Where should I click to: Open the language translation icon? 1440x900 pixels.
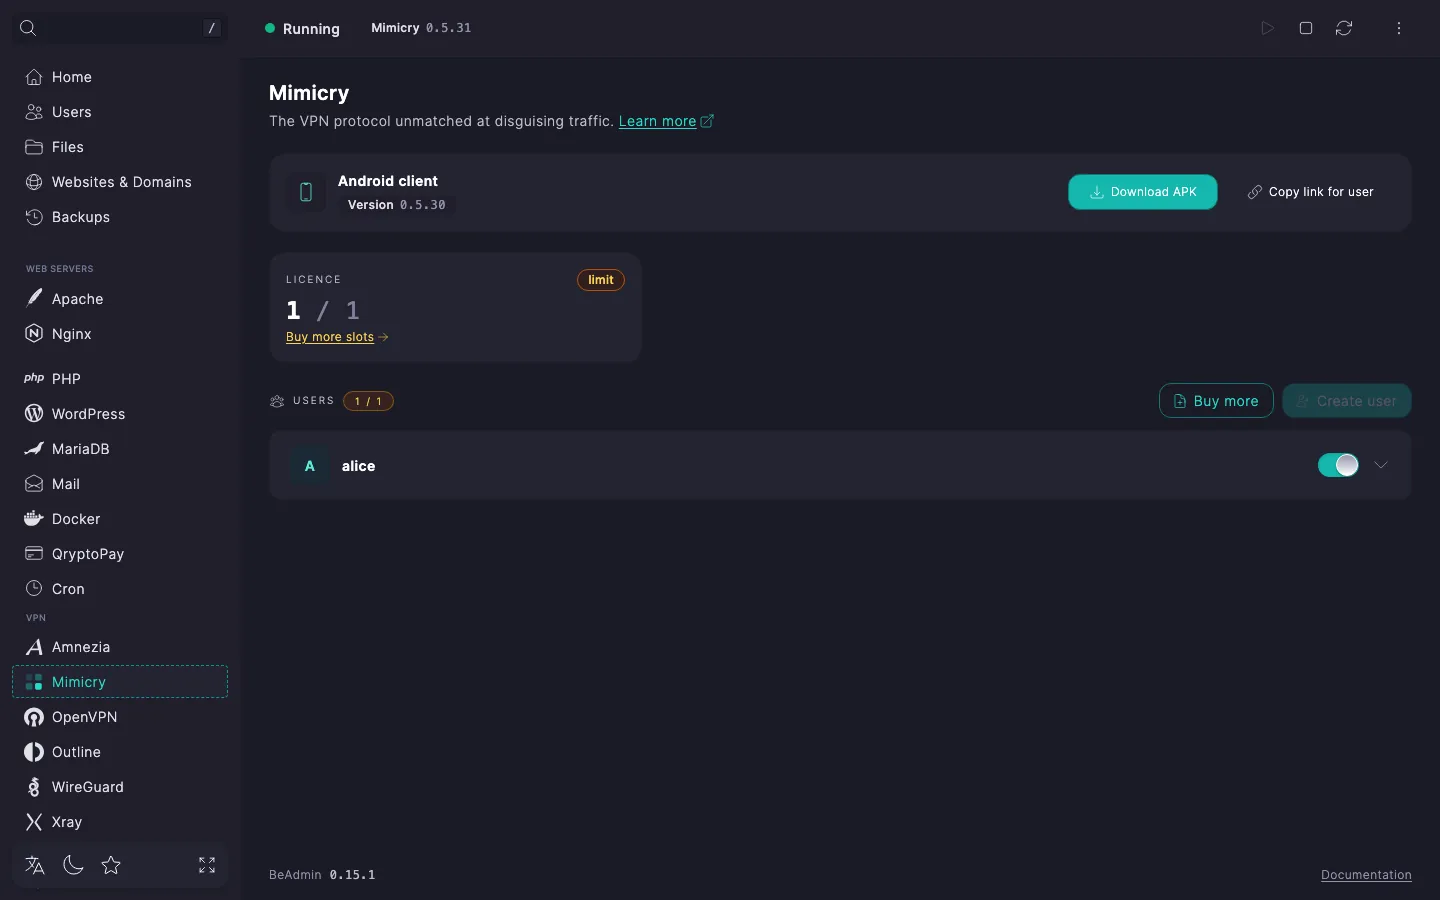tap(35, 865)
